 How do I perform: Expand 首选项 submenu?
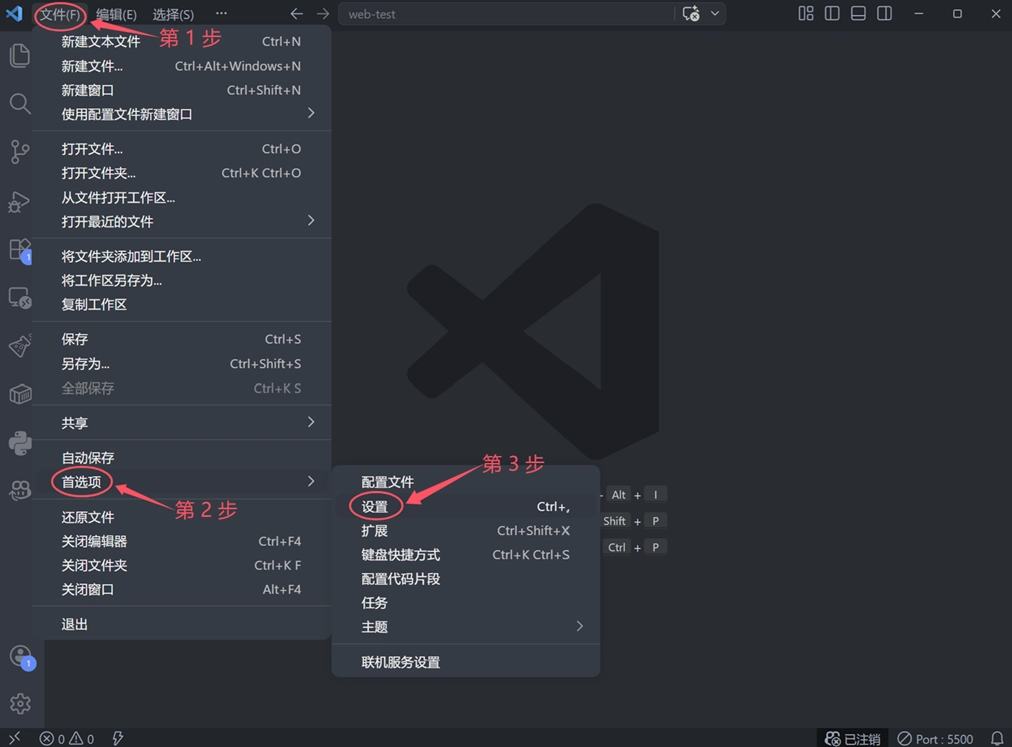coord(181,482)
